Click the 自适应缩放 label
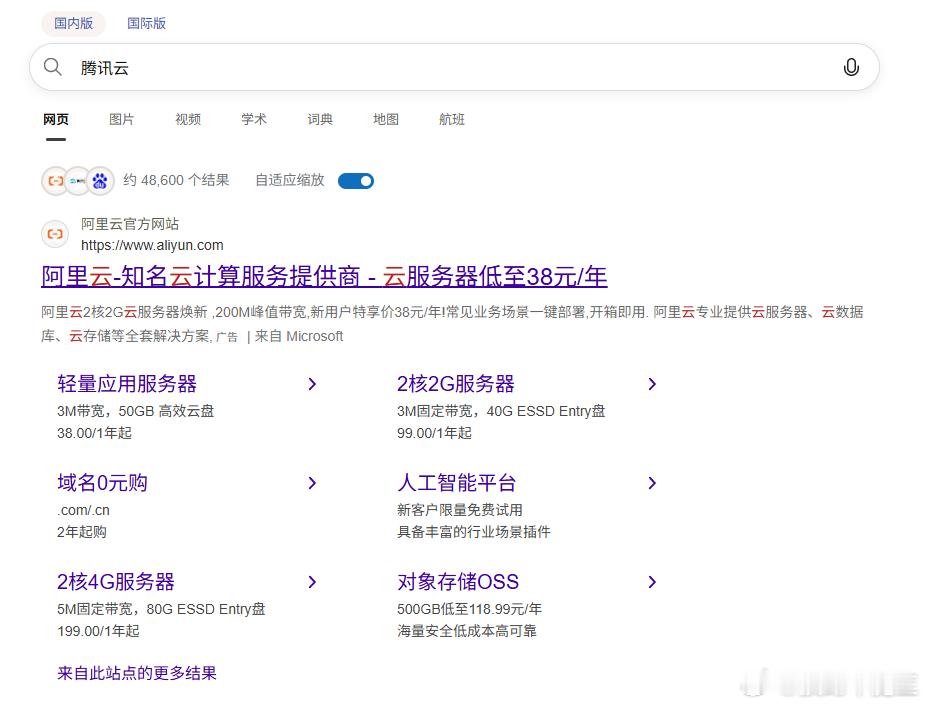This screenshot has width=928, height=706. 289,180
